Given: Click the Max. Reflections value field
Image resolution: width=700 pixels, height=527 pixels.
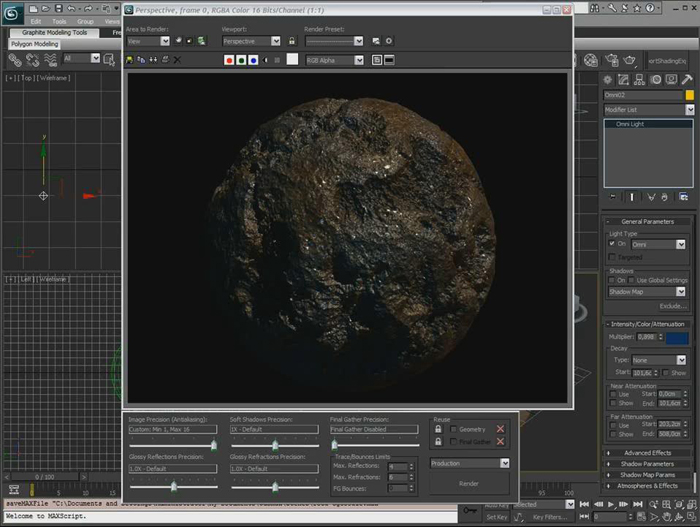Looking at the screenshot, I should 397,467.
